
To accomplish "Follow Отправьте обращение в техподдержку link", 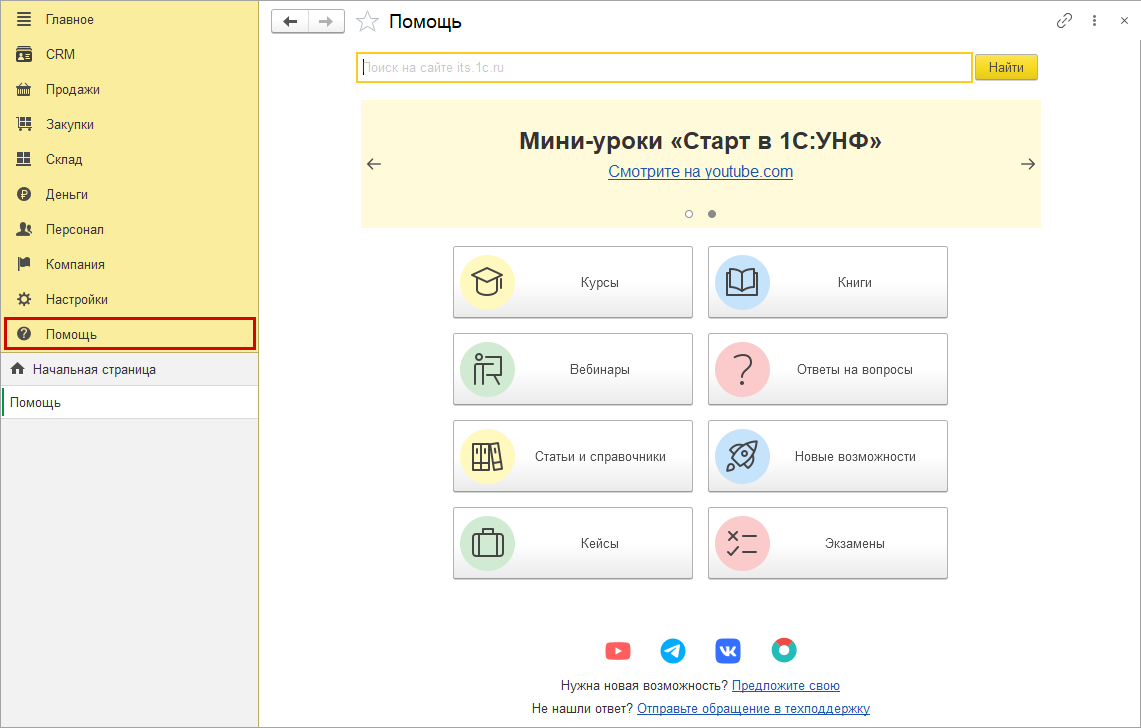I will [753, 708].
